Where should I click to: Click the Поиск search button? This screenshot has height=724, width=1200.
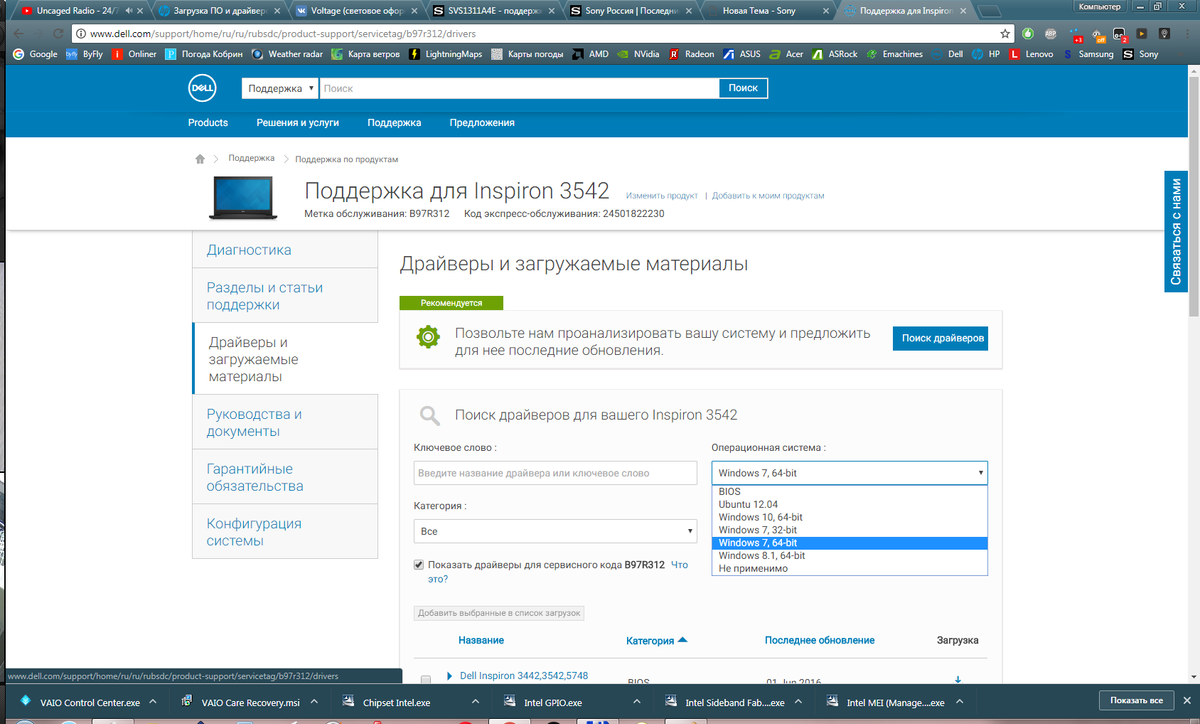tap(743, 88)
